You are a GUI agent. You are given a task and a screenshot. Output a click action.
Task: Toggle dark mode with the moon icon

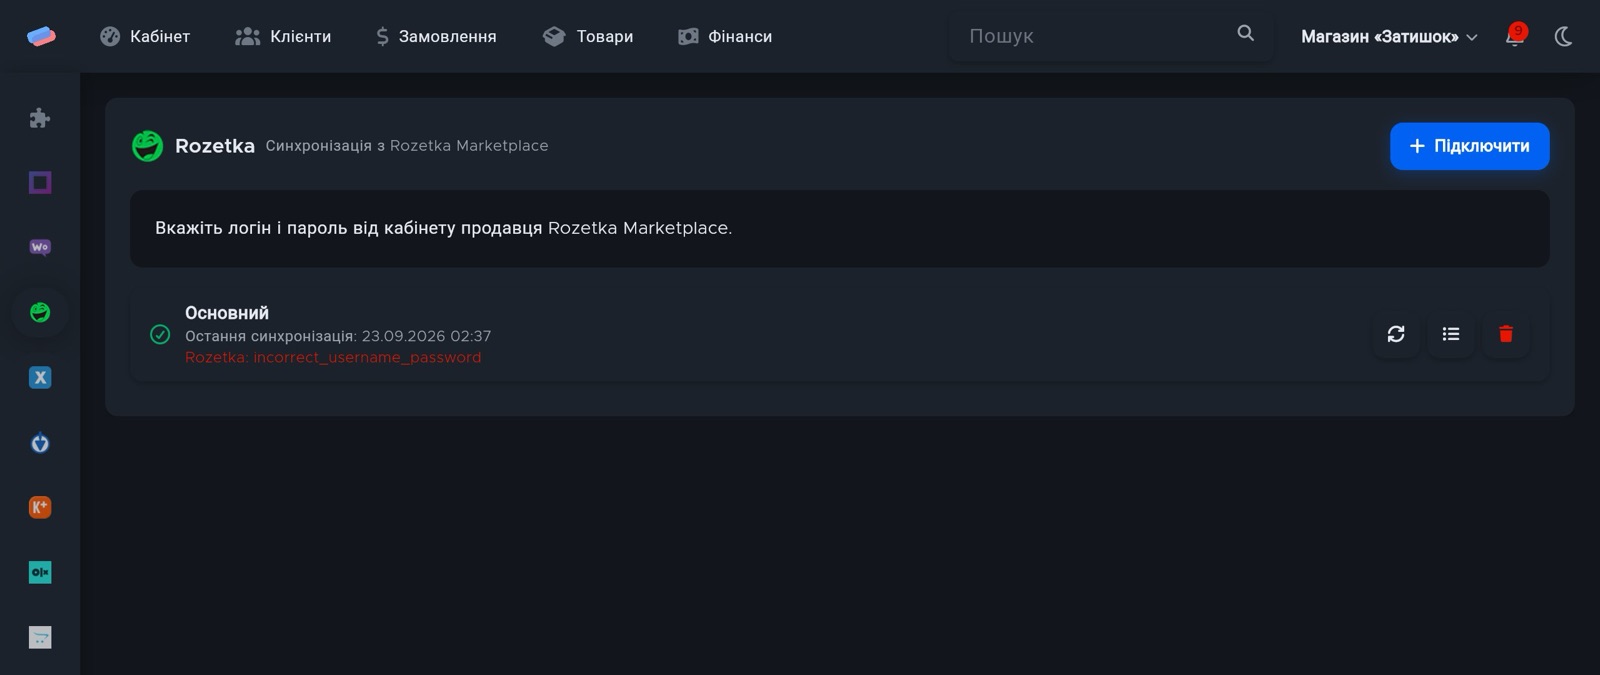pyautogui.click(x=1564, y=36)
